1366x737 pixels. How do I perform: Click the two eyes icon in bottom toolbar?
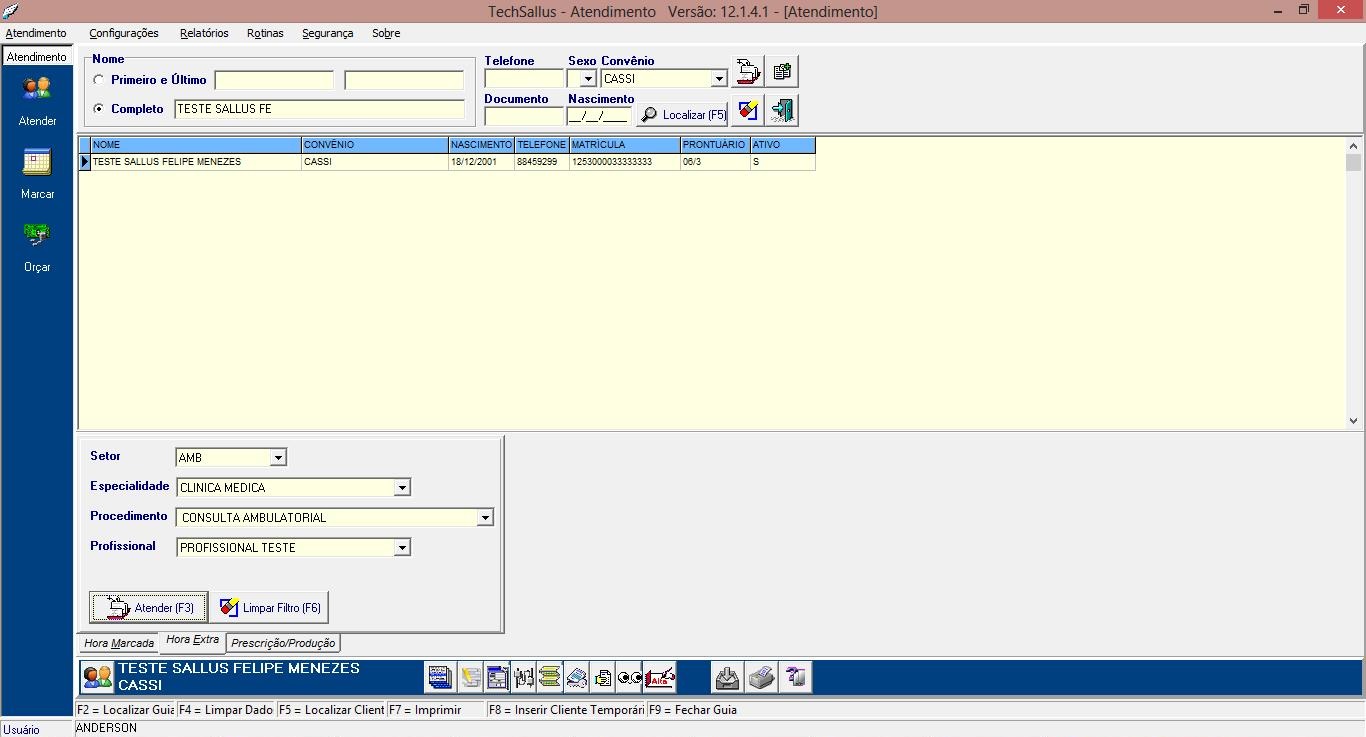[630, 678]
